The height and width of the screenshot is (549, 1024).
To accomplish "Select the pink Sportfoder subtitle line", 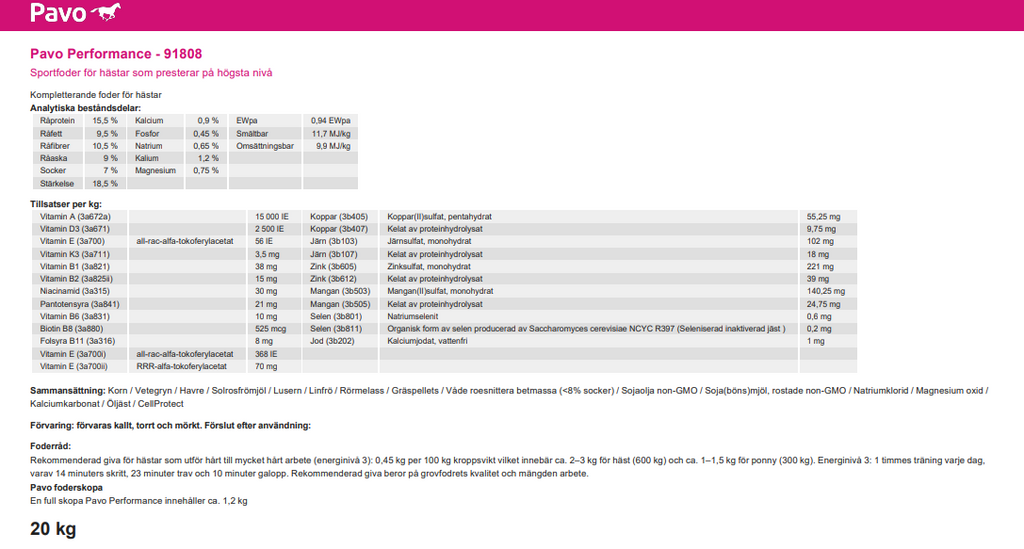I will coord(151,73).
